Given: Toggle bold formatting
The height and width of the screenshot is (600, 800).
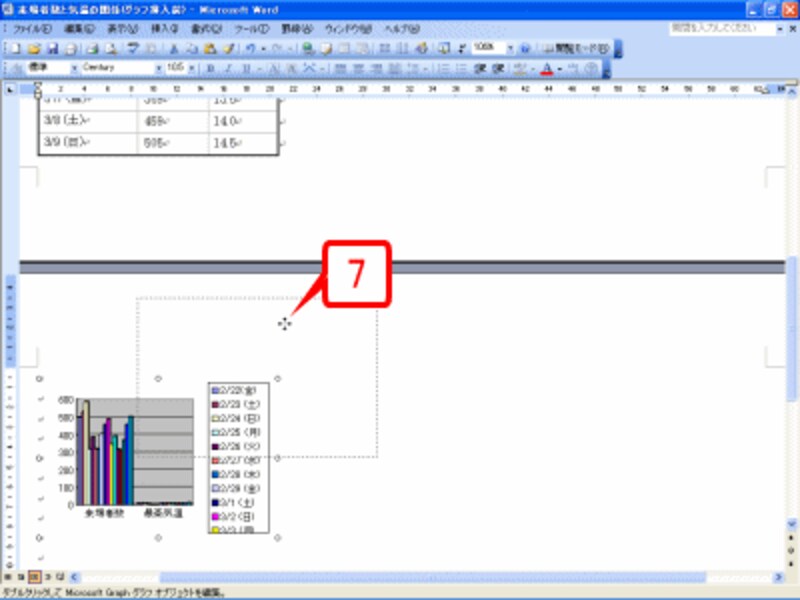Looking at the screenshot, I should tap(210, 68).
